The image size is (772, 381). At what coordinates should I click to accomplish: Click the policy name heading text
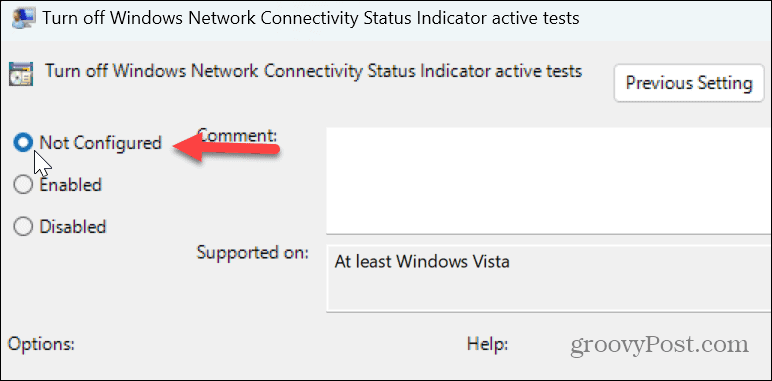tap(314, 71)
